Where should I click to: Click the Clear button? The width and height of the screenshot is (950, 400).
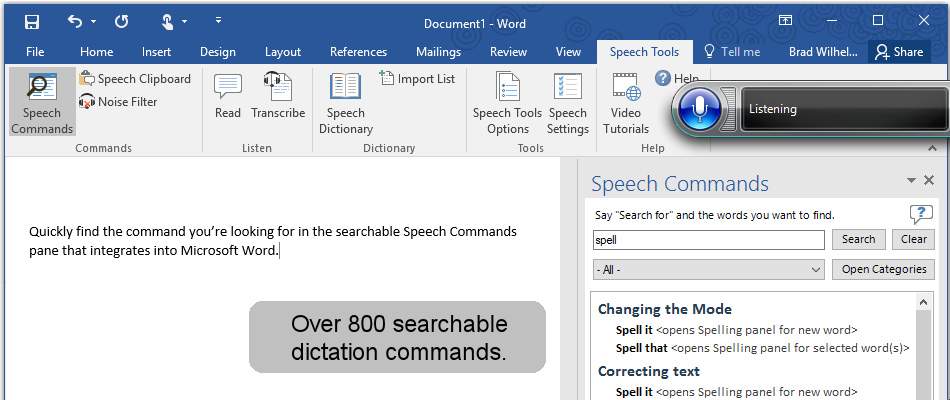(914, 239)
